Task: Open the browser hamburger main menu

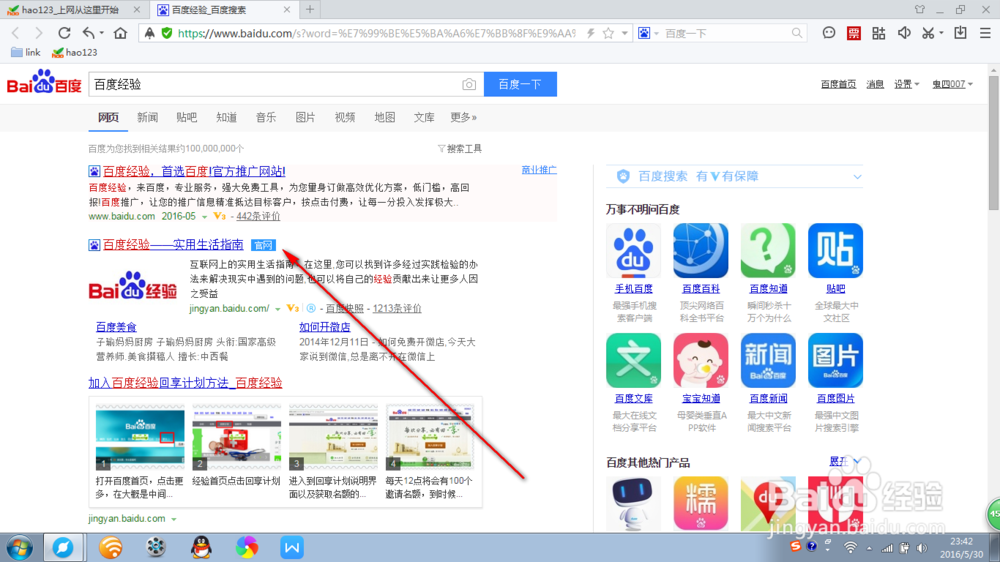Action: [985, 33]
